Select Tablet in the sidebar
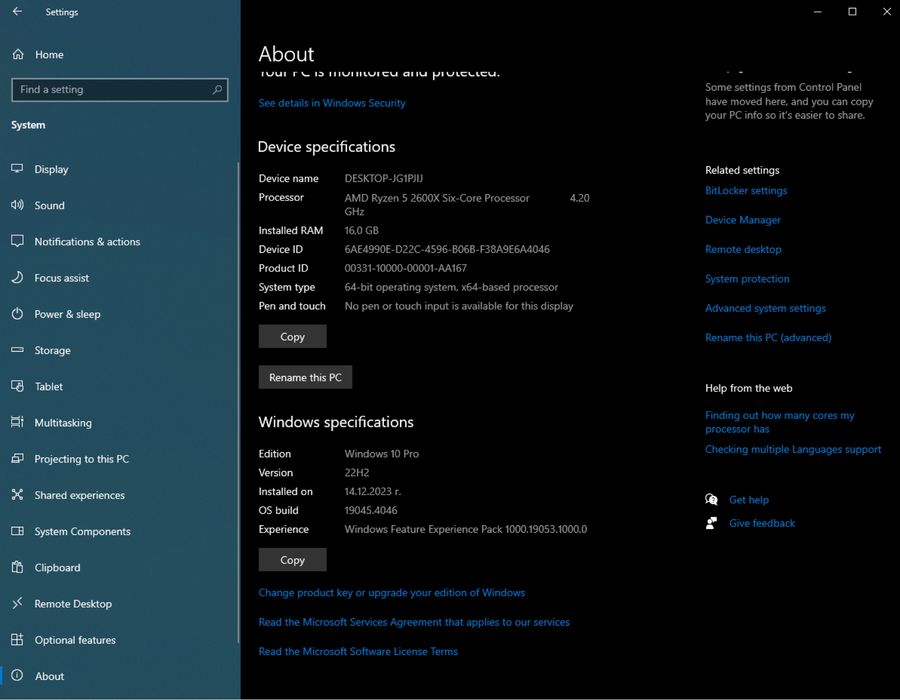The height and width of the screenshot is (700, 900). 49,386
